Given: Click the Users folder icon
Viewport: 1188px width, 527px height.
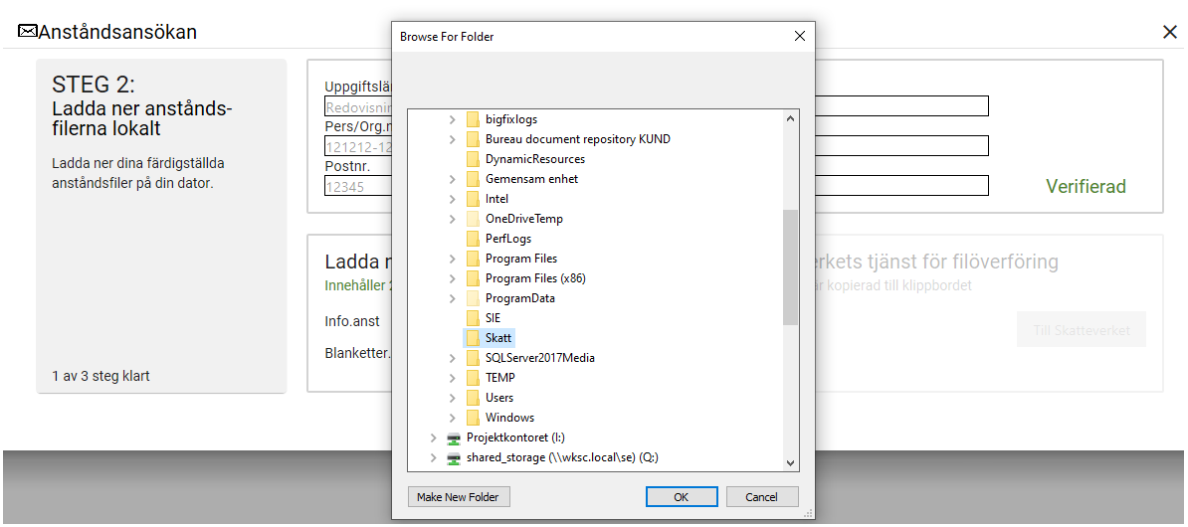Looking at the screenshot, I should [473, 398].
